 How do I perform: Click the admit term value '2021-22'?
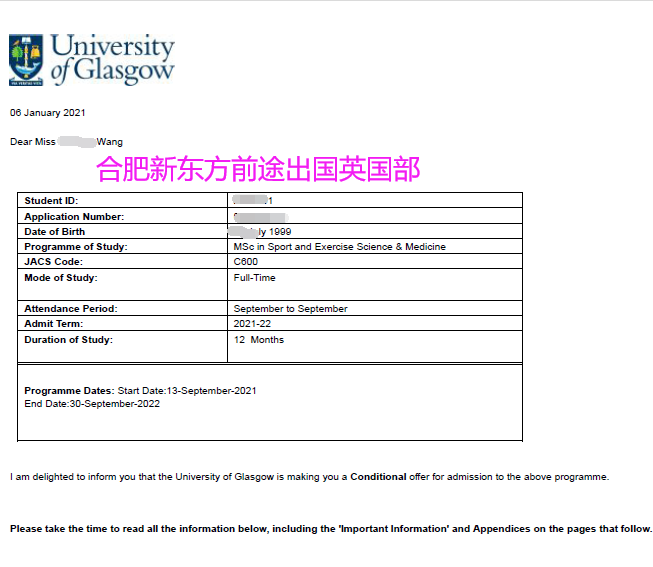(252, 324)
